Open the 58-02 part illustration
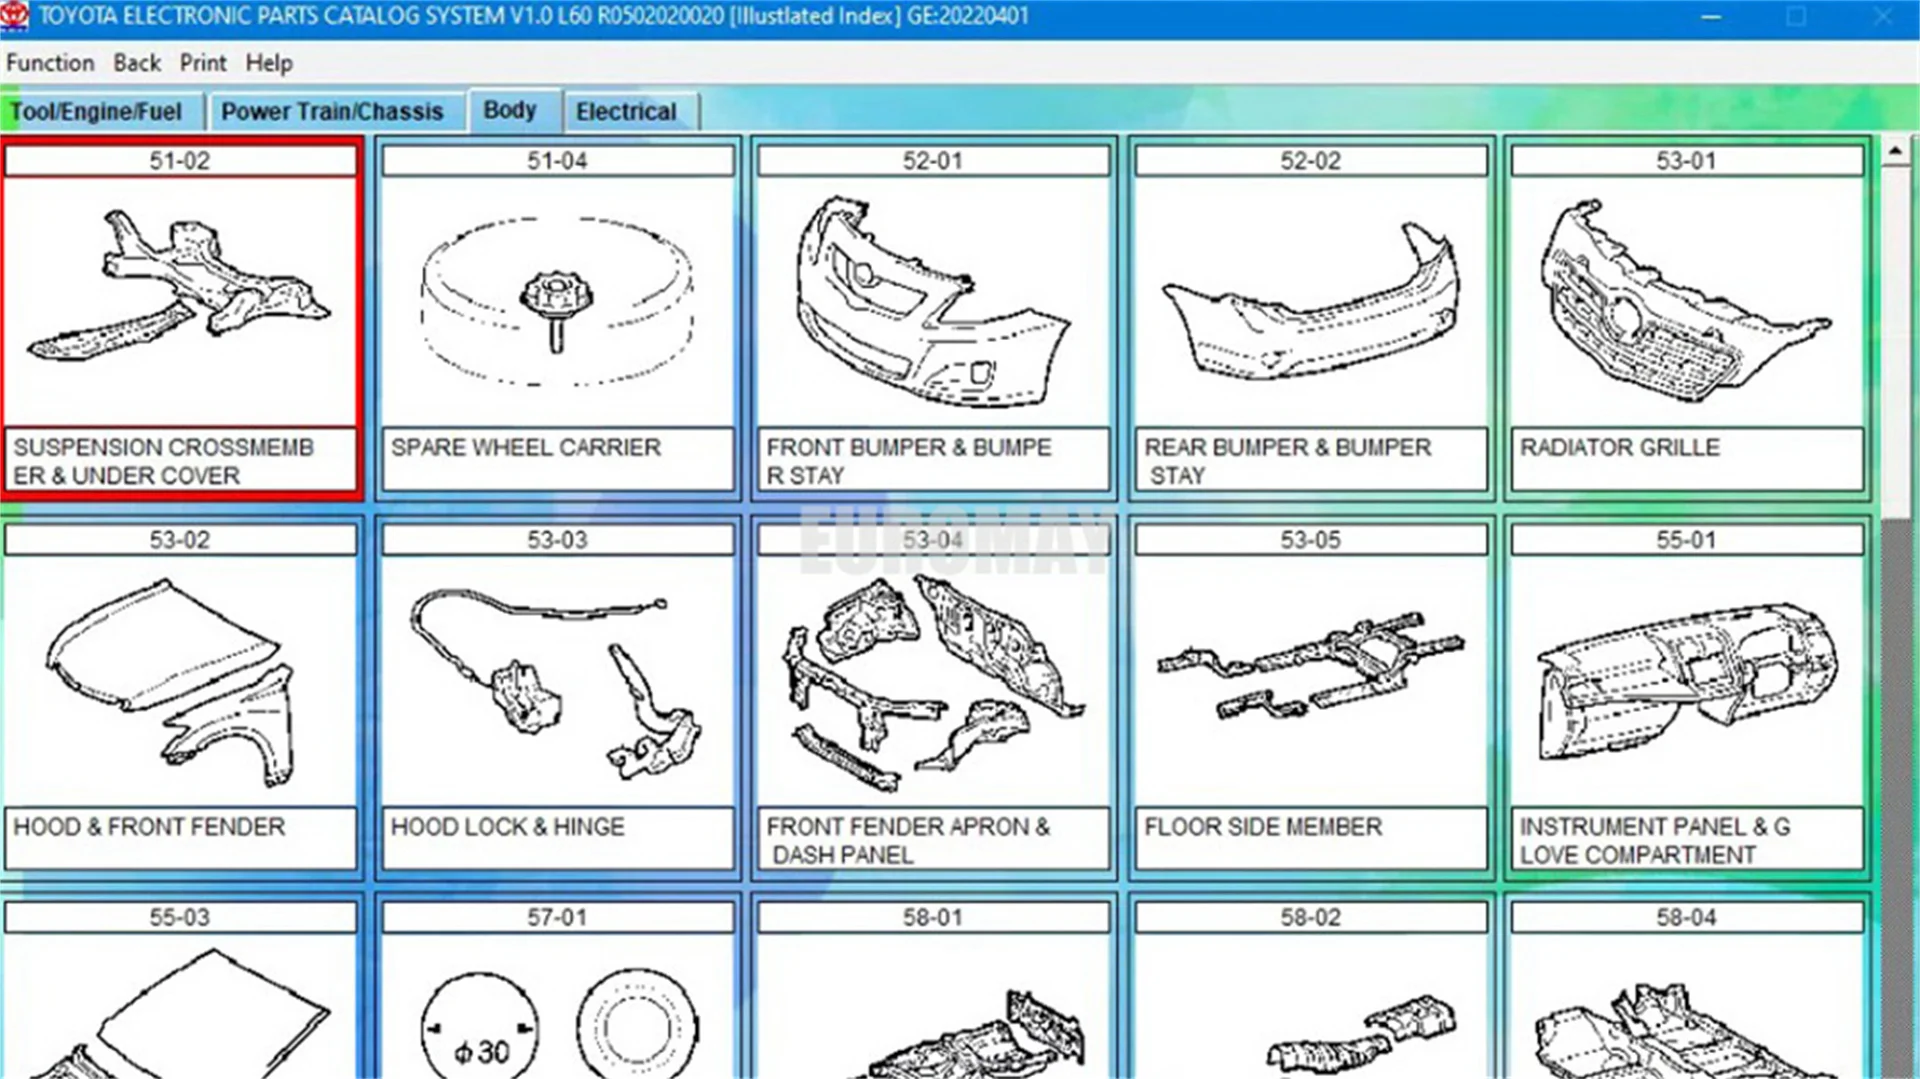The height and width of the screenshot is (1079, 1920). (1311, 1007)
